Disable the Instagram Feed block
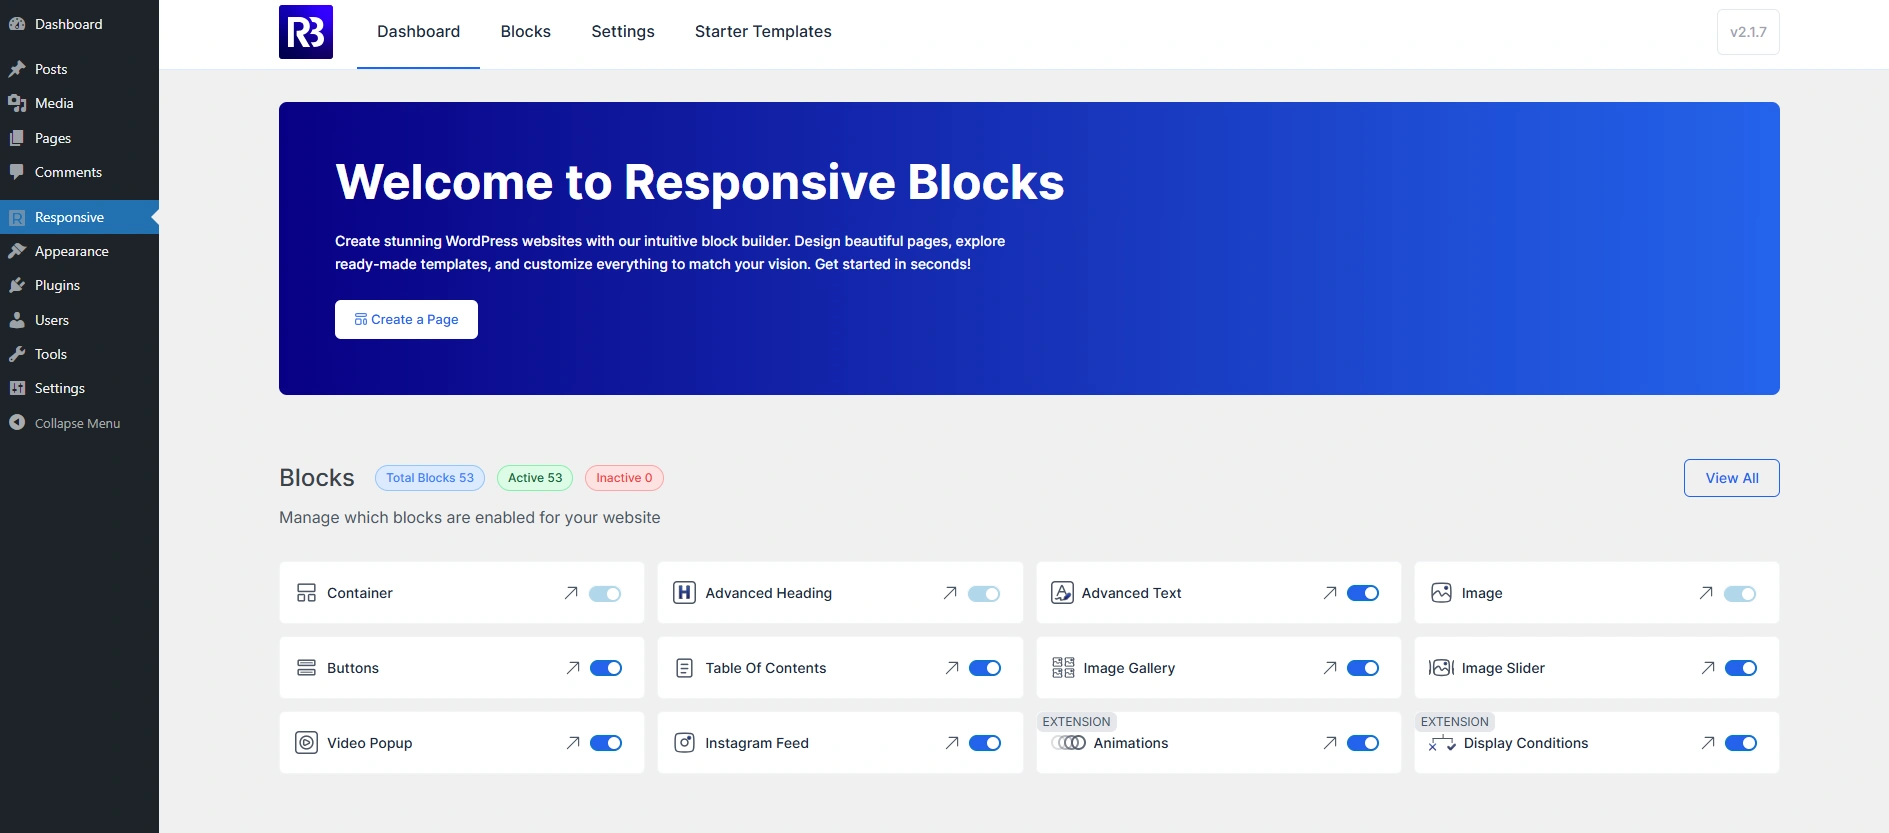This screenshot has height=833, width=1889. 985,743
